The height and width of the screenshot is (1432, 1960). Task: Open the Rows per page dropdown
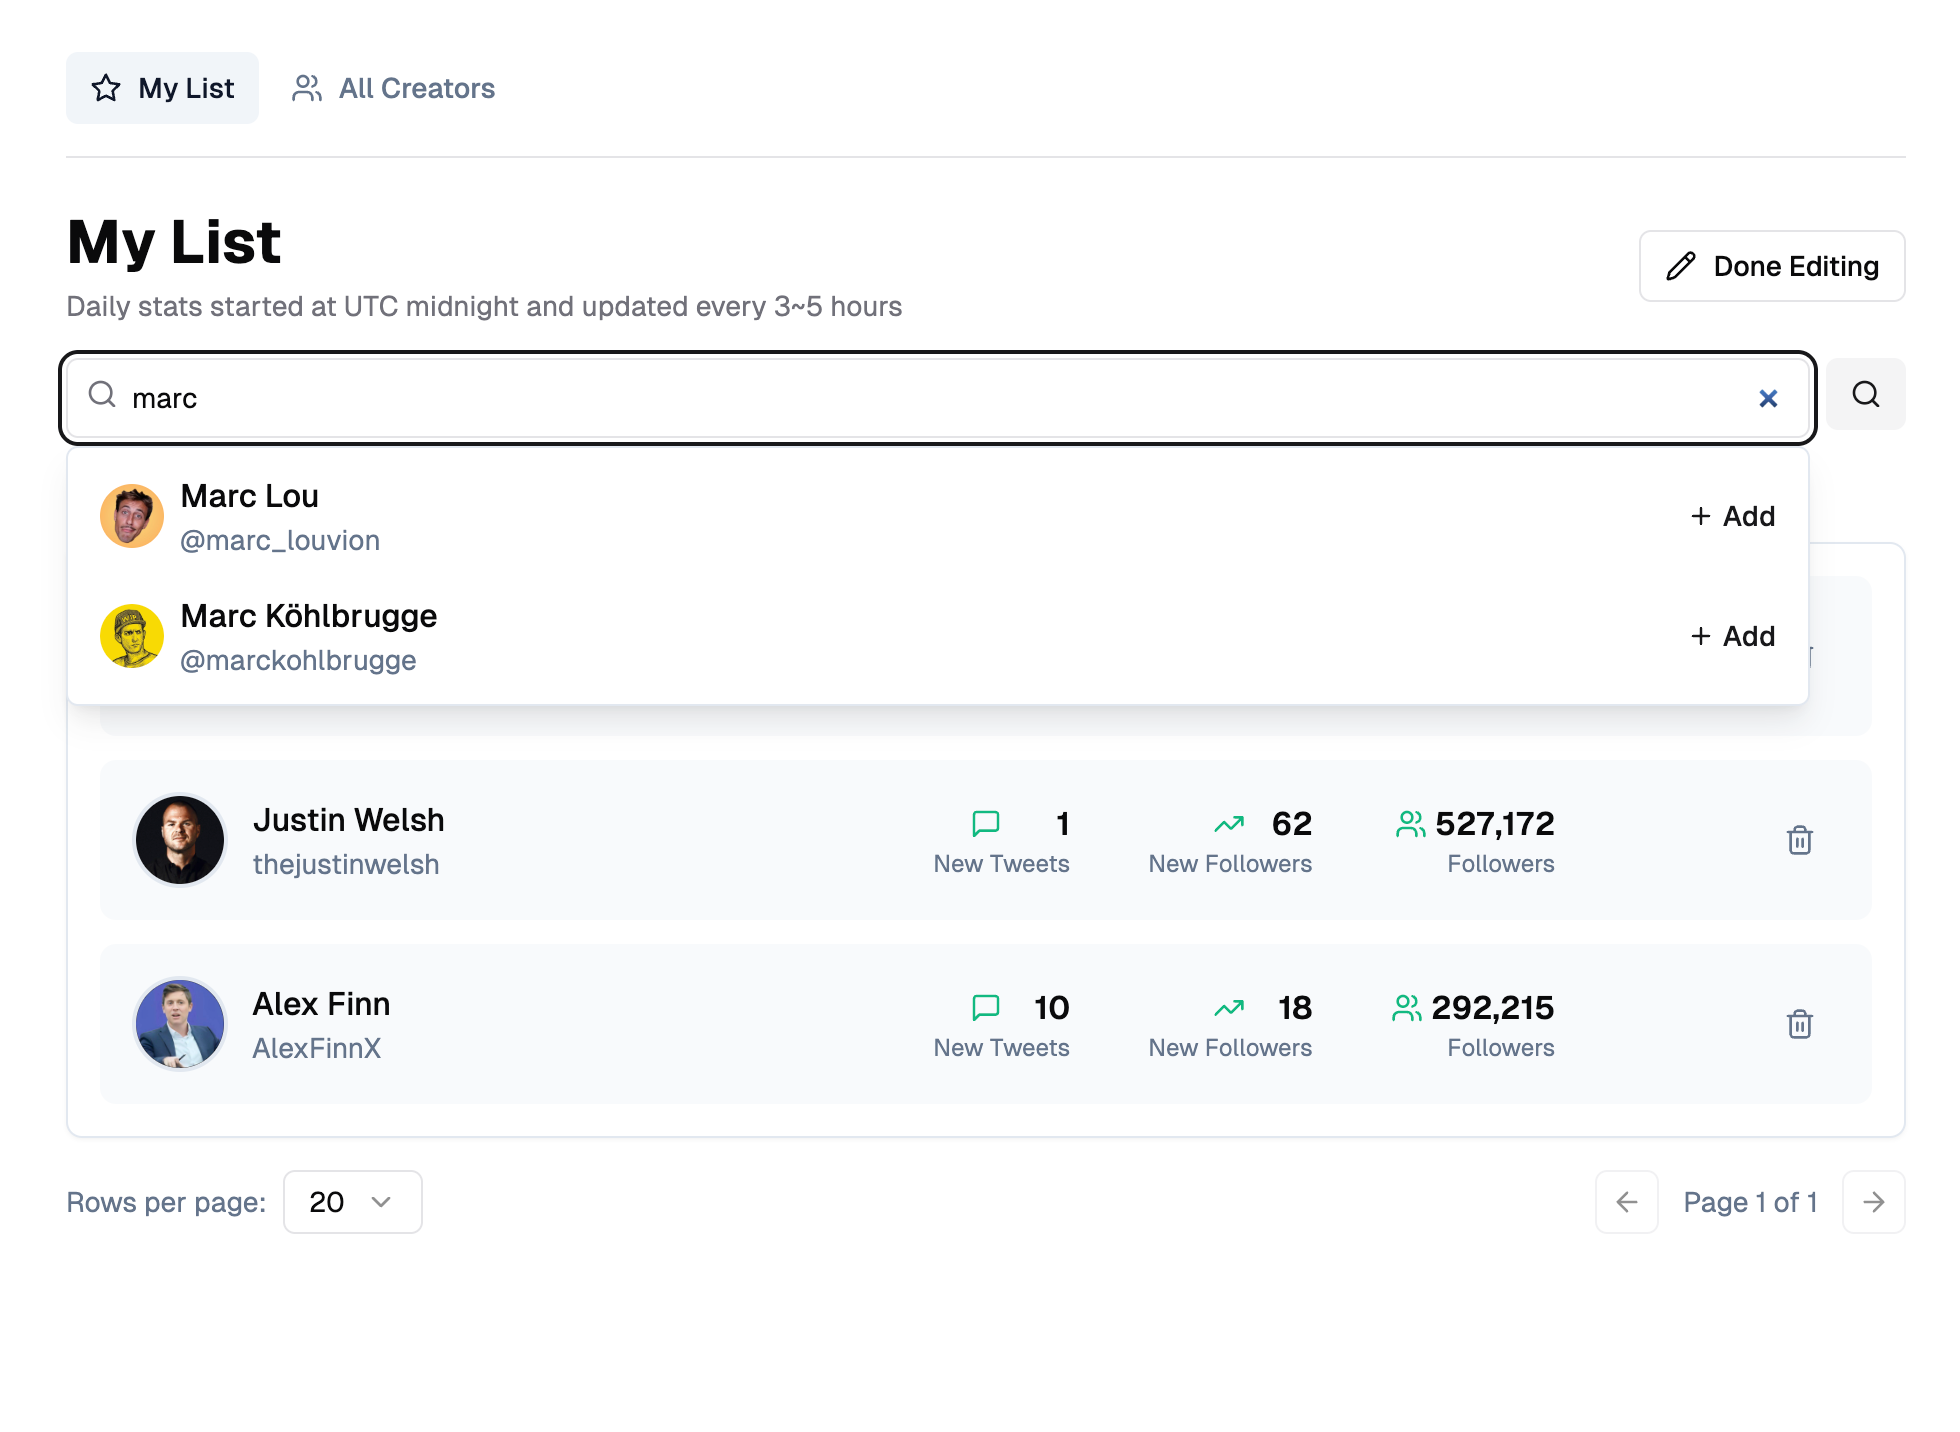coord(353,1202)
